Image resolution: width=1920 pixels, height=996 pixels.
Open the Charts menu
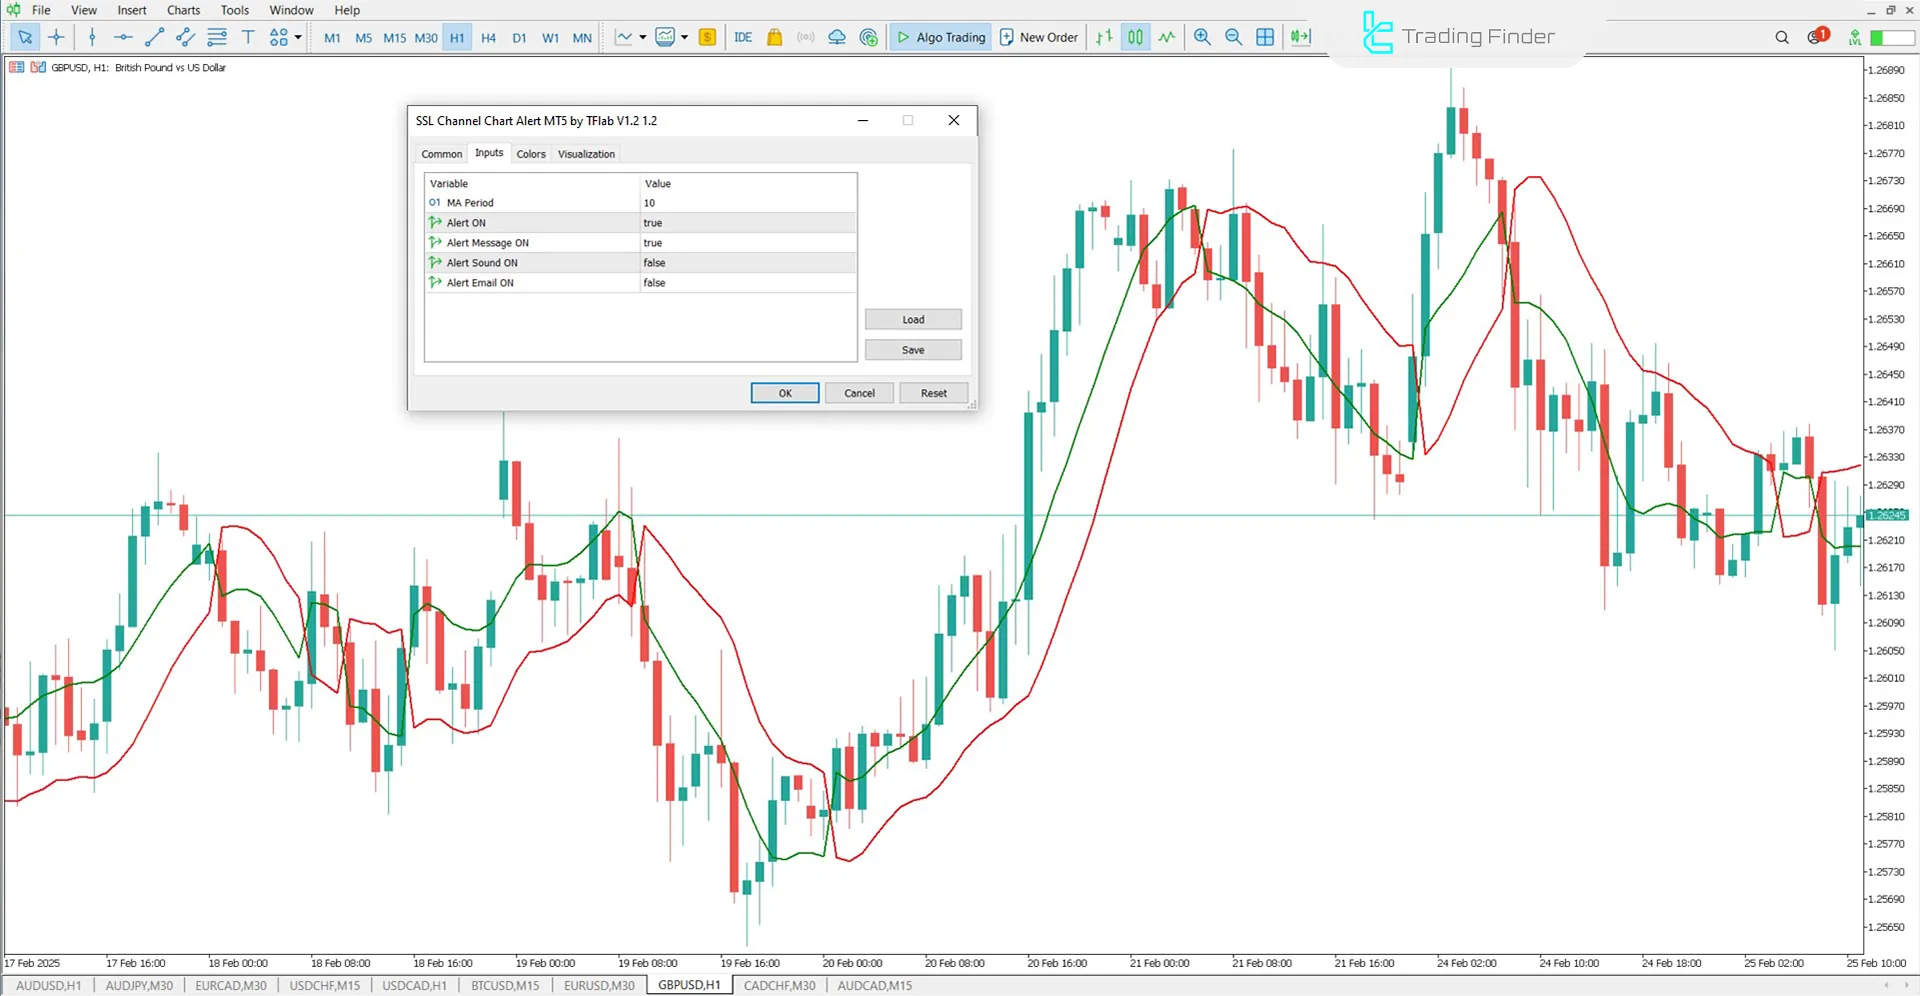(183, 10)
